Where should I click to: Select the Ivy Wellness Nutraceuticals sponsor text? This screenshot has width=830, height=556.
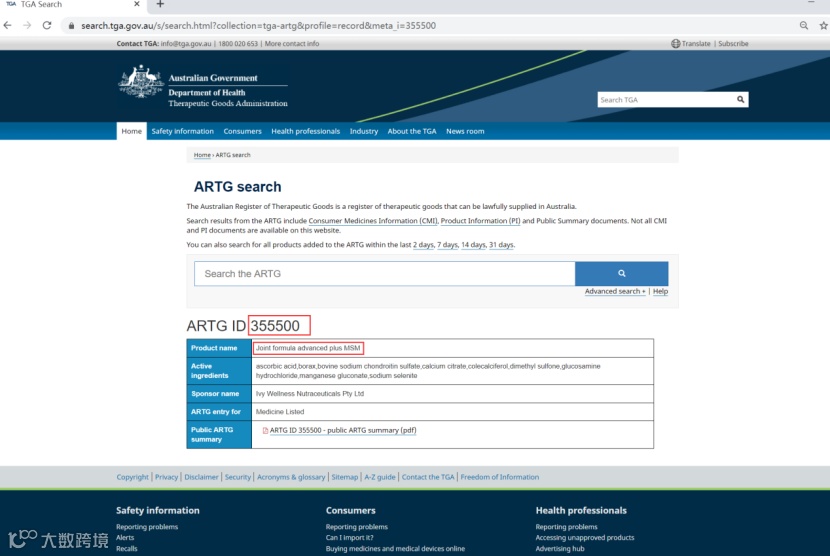pyautogui.click(x=310, y=393)
